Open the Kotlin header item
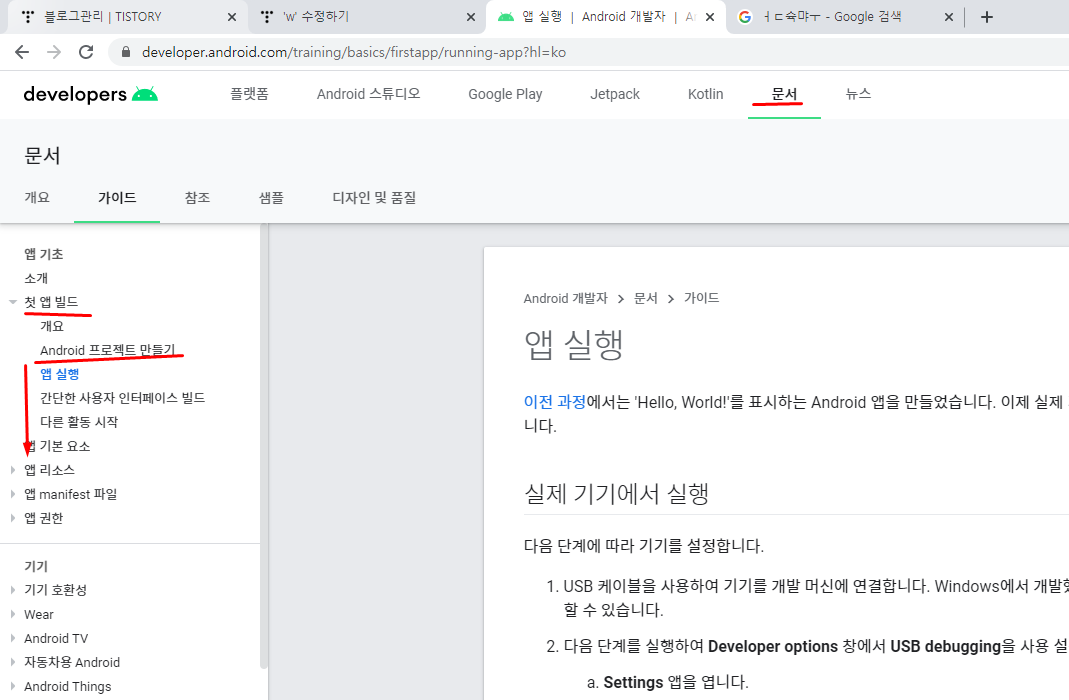 (x=706, y=94)
